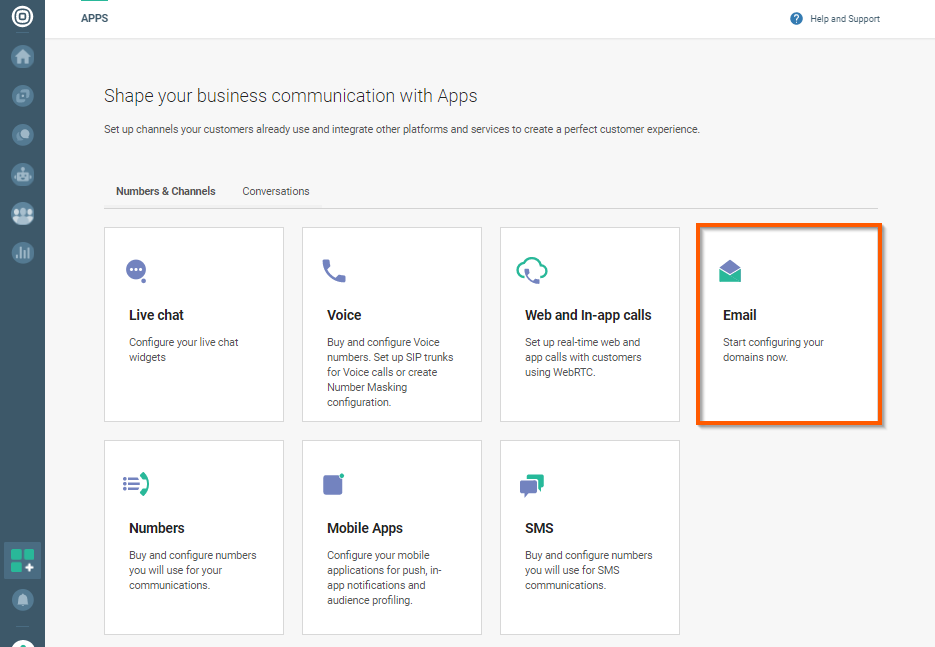
Task: Switch to the Conversations tab
Action: 275,191
